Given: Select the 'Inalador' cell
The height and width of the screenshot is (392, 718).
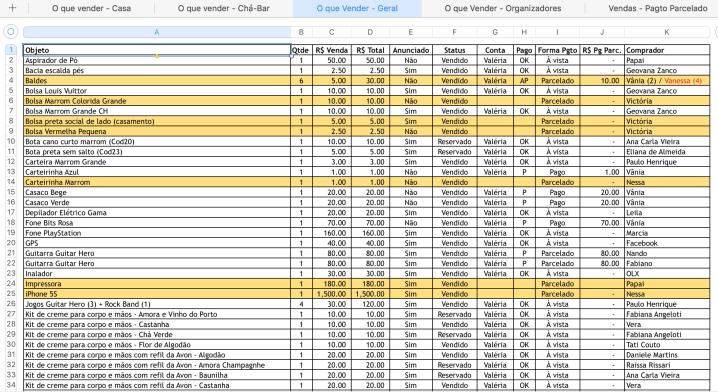Looking at the screenshot, I should [x=157, y=273].
